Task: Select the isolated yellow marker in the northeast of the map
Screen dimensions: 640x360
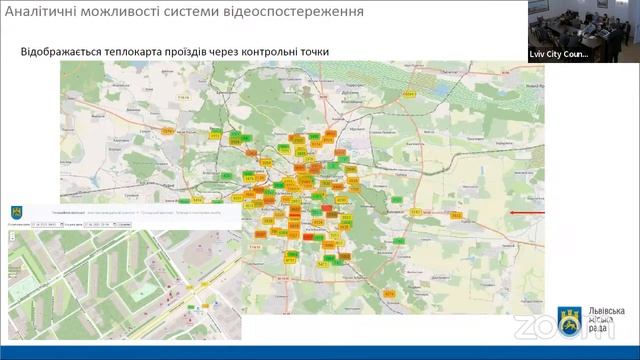Action: 409,94
